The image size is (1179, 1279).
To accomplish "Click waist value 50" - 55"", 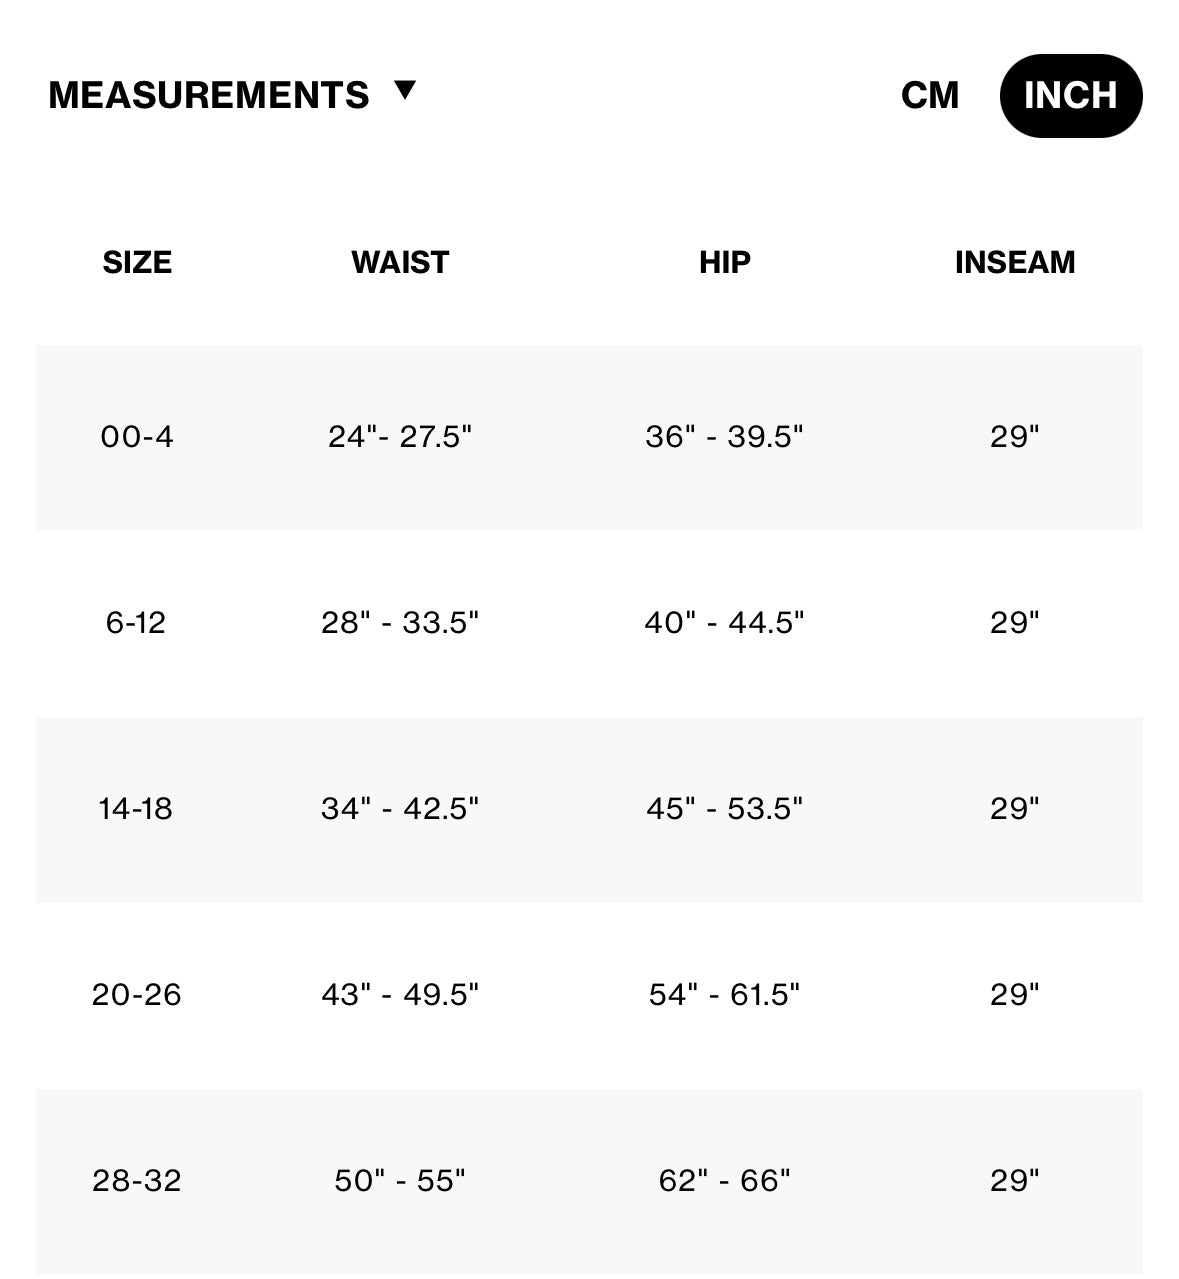I will [x=400, y=1180].
